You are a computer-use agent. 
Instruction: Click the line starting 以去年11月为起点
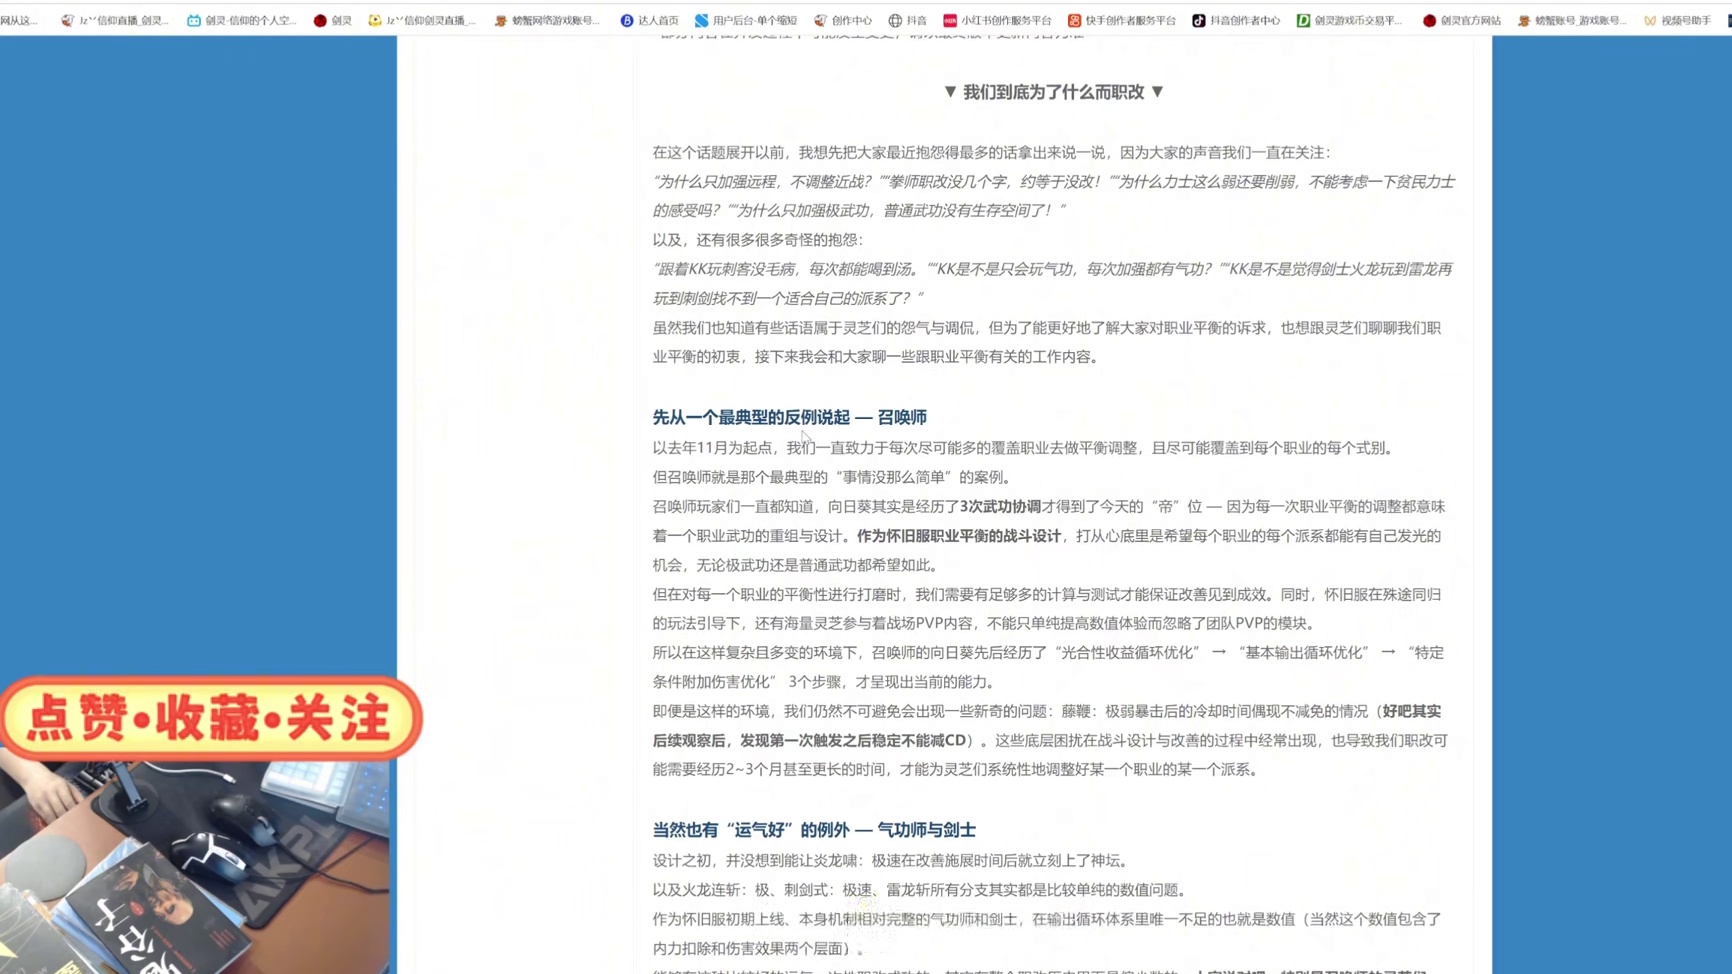click(1026, 448)
